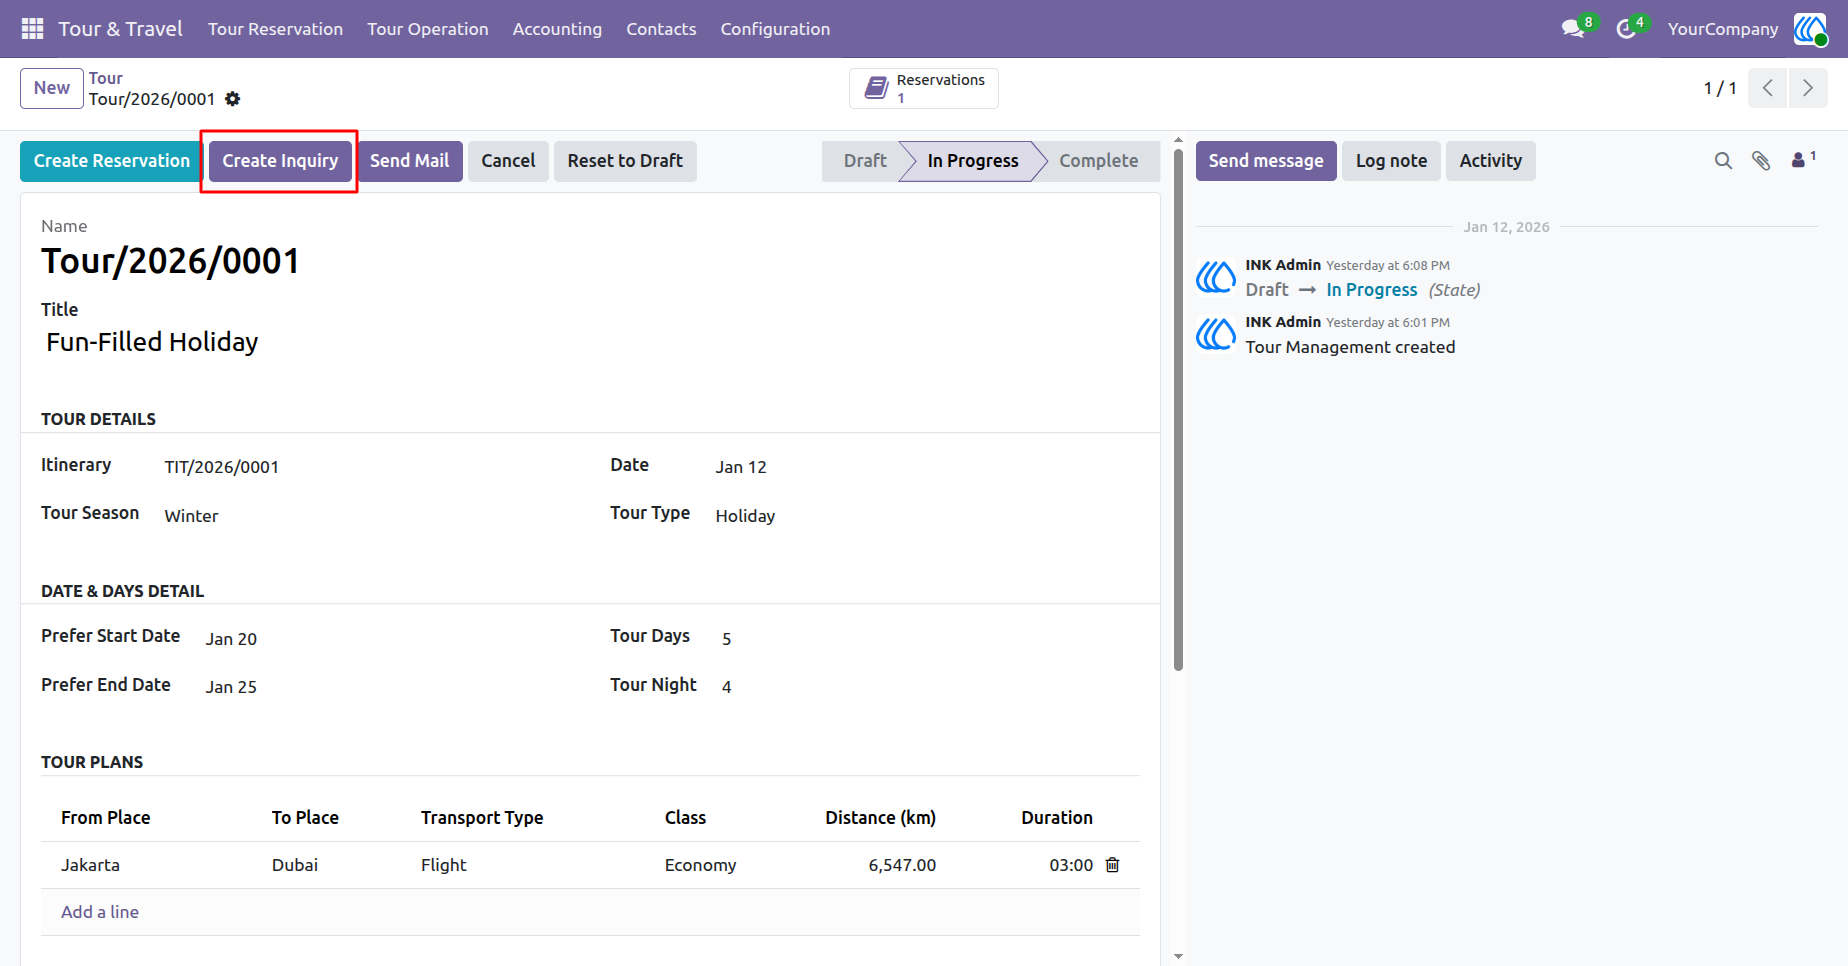Follow the Tour breadcrumb link
The height and width of the screenshot is (966, 1848).
(105, 78)
